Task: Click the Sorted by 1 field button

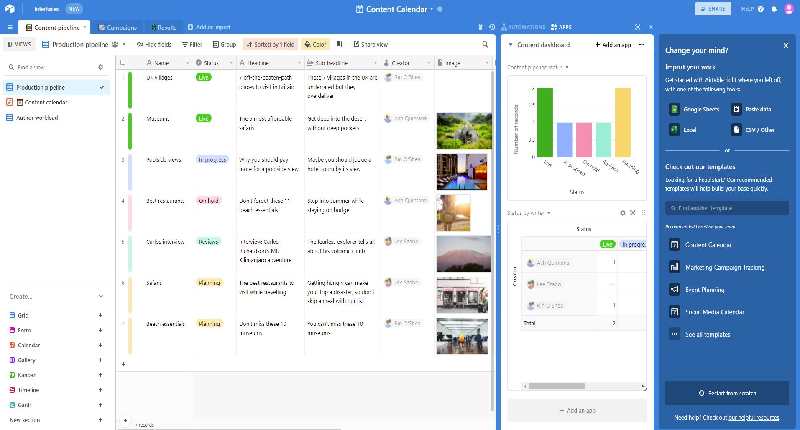Action: point(270,44)
